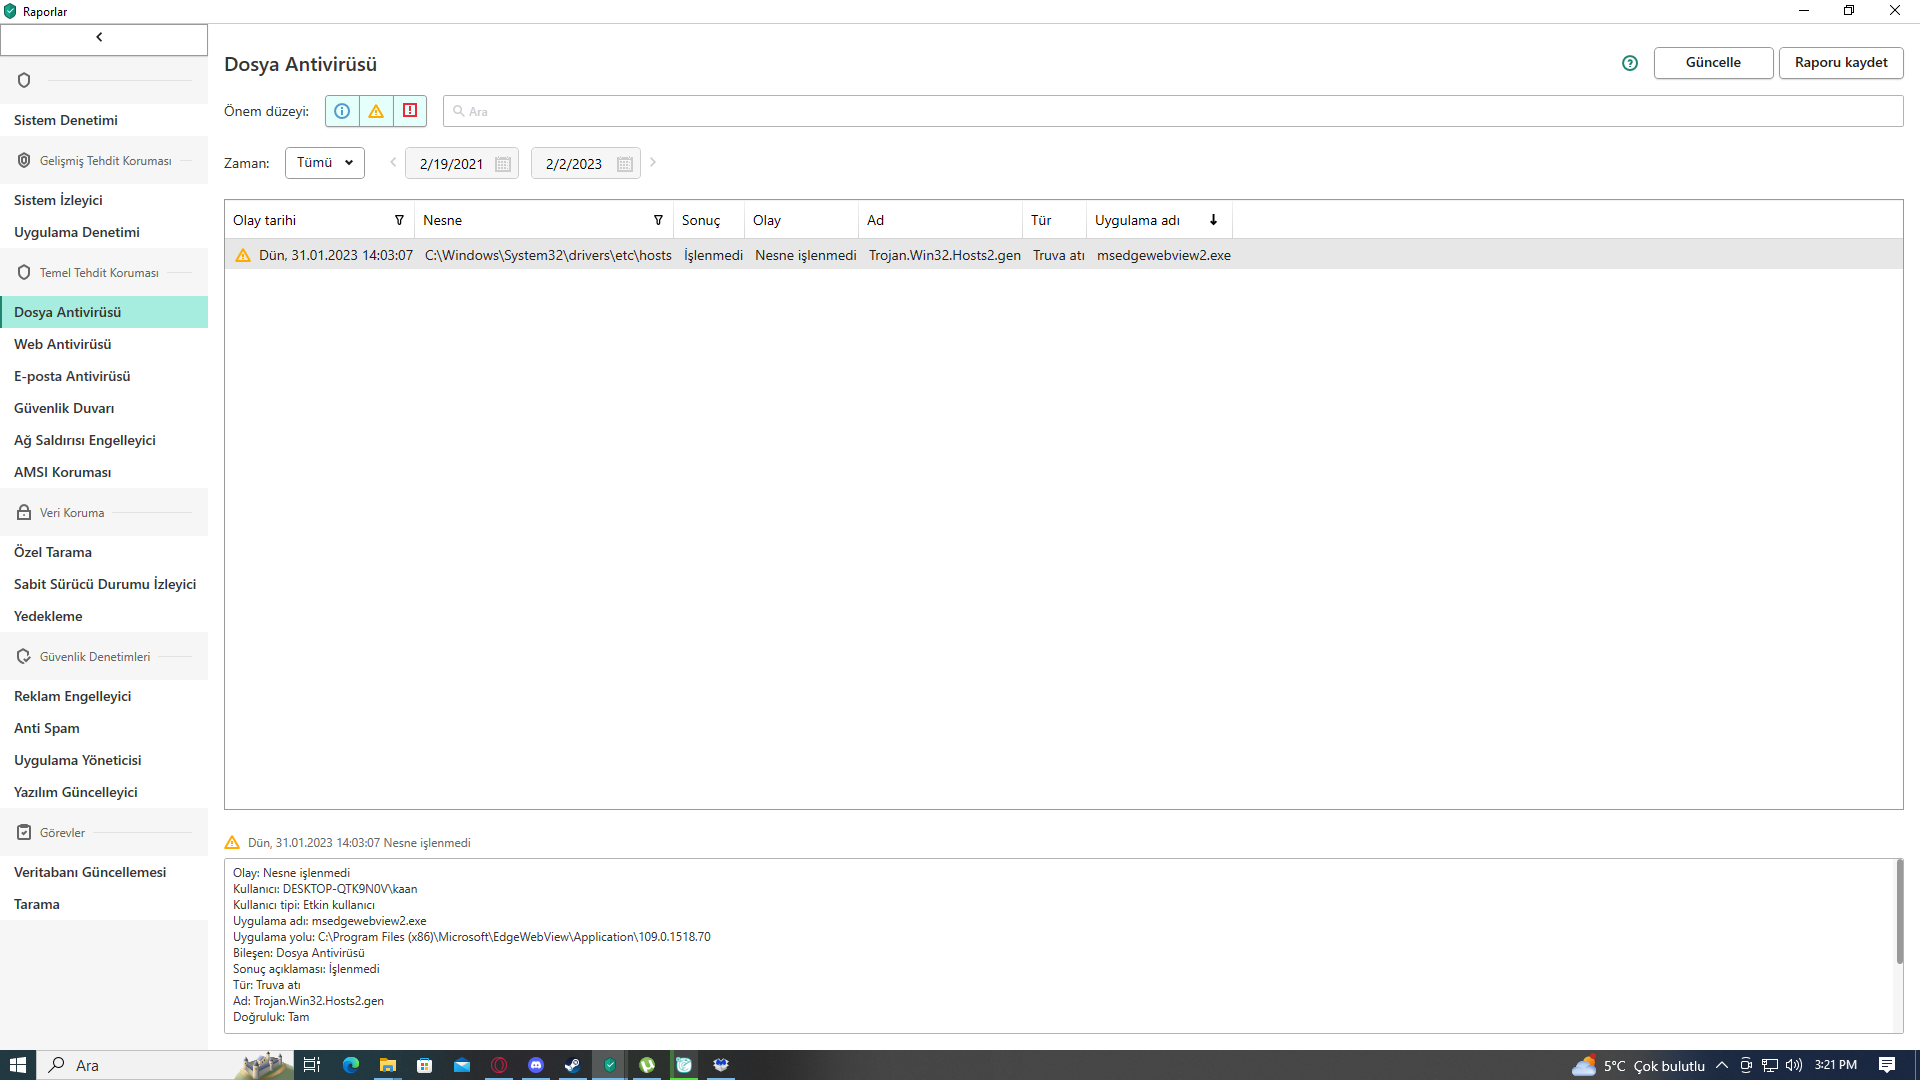Viewport: 1920px width, 1080px height.
Task: Open Discord from the taskbar
Action: pos(536,1065)
